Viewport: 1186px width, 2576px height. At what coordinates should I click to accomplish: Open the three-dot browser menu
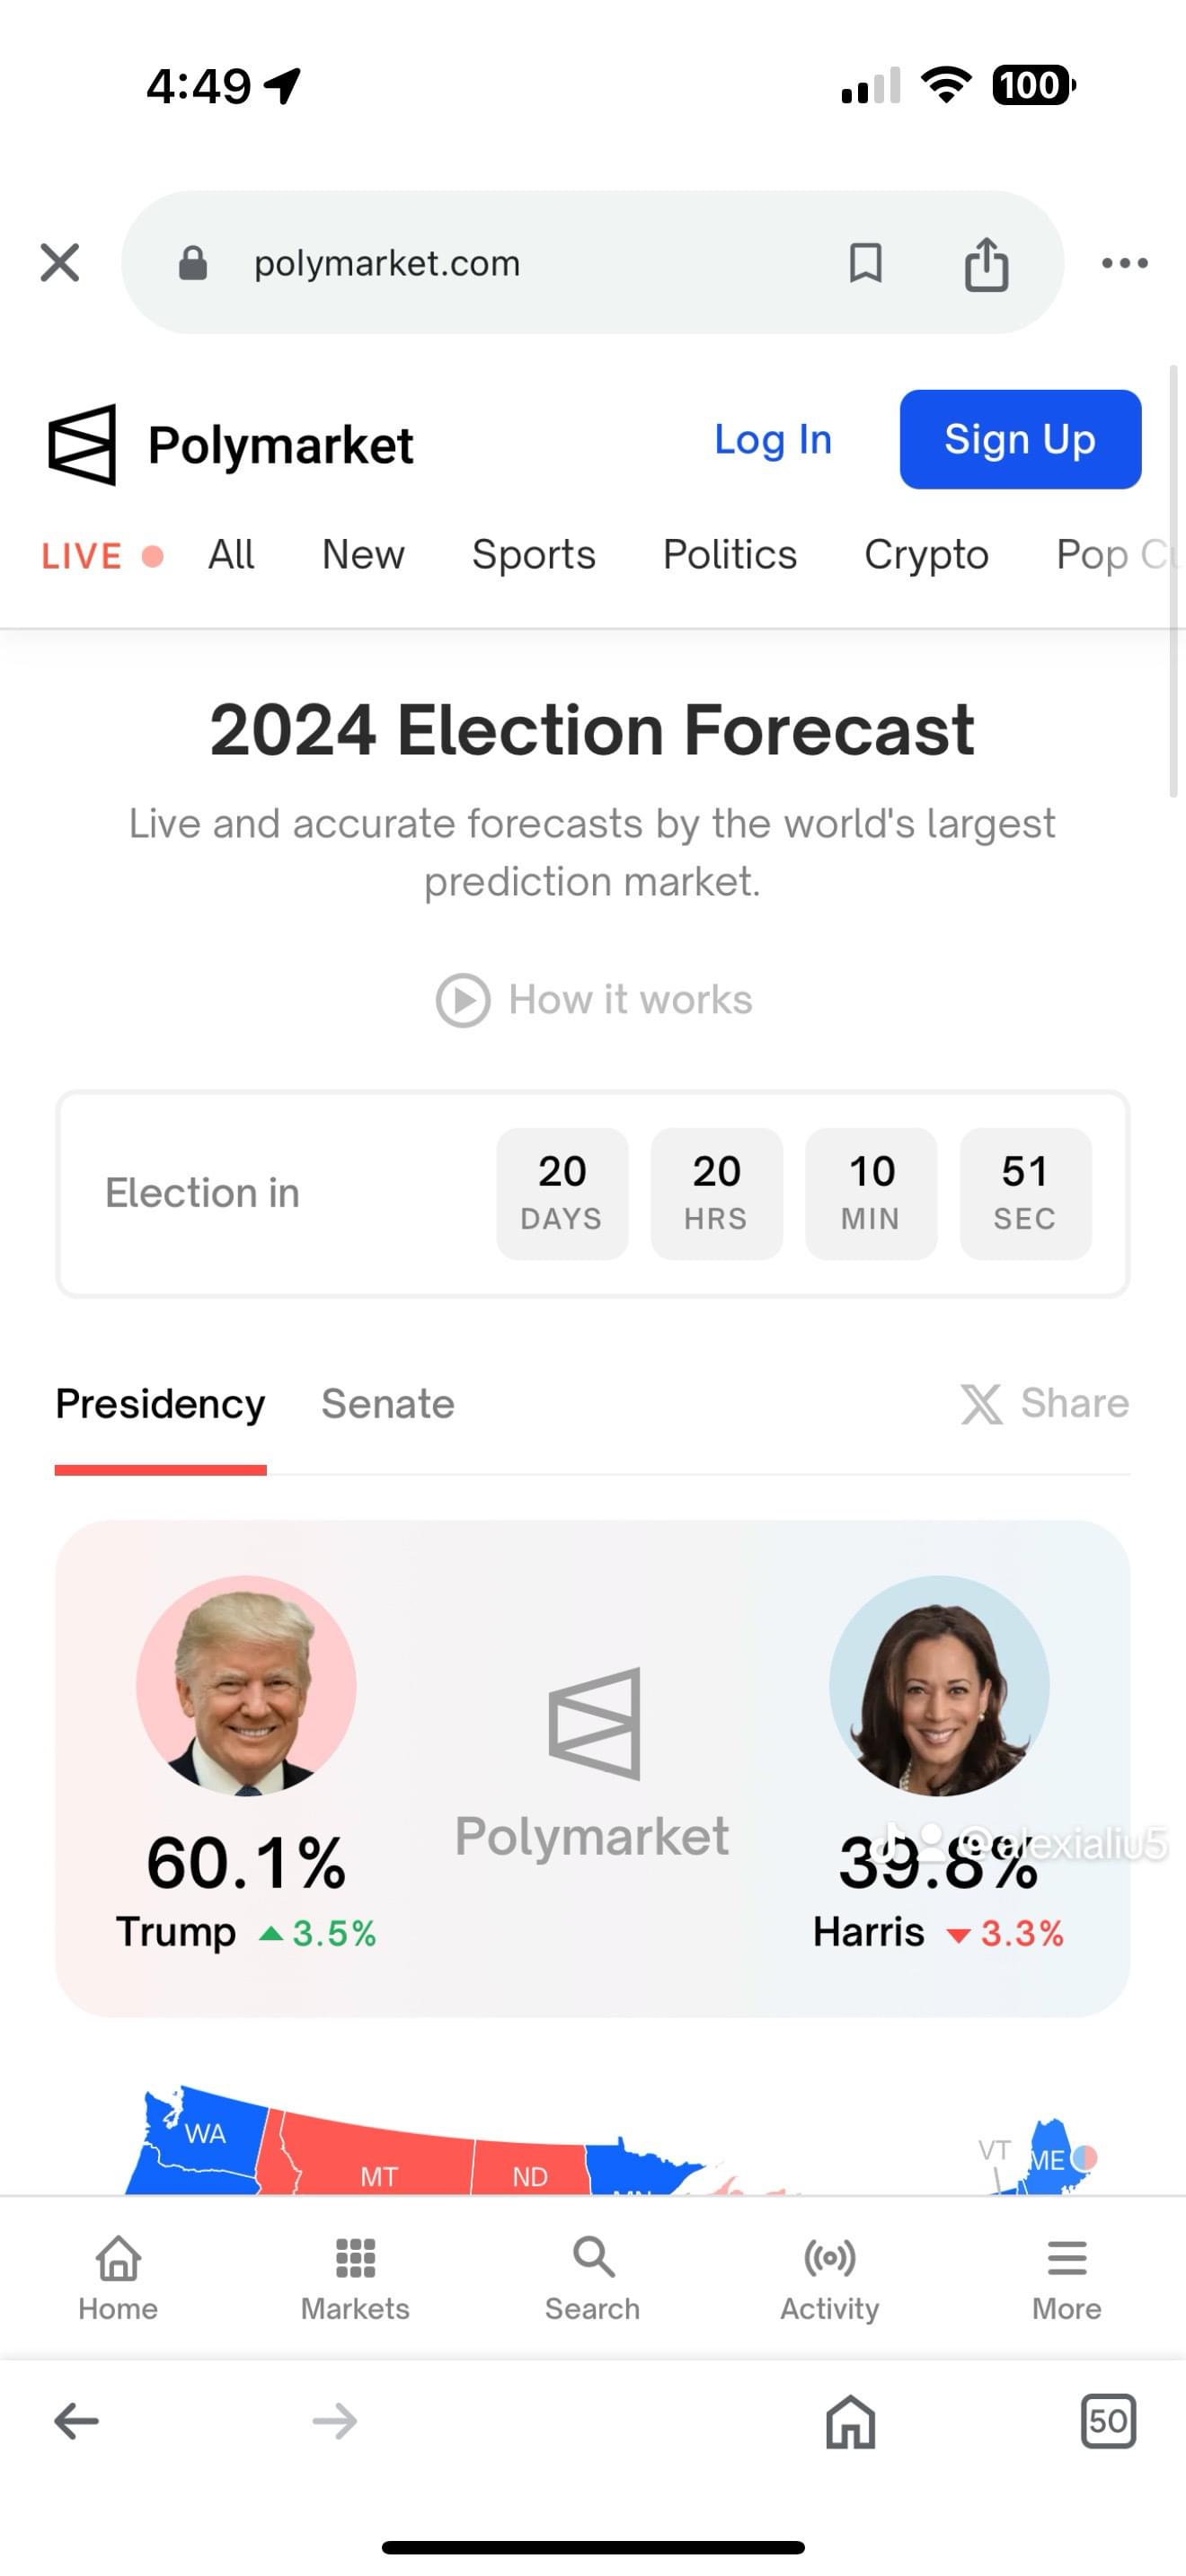click(x=1124, y=263)
